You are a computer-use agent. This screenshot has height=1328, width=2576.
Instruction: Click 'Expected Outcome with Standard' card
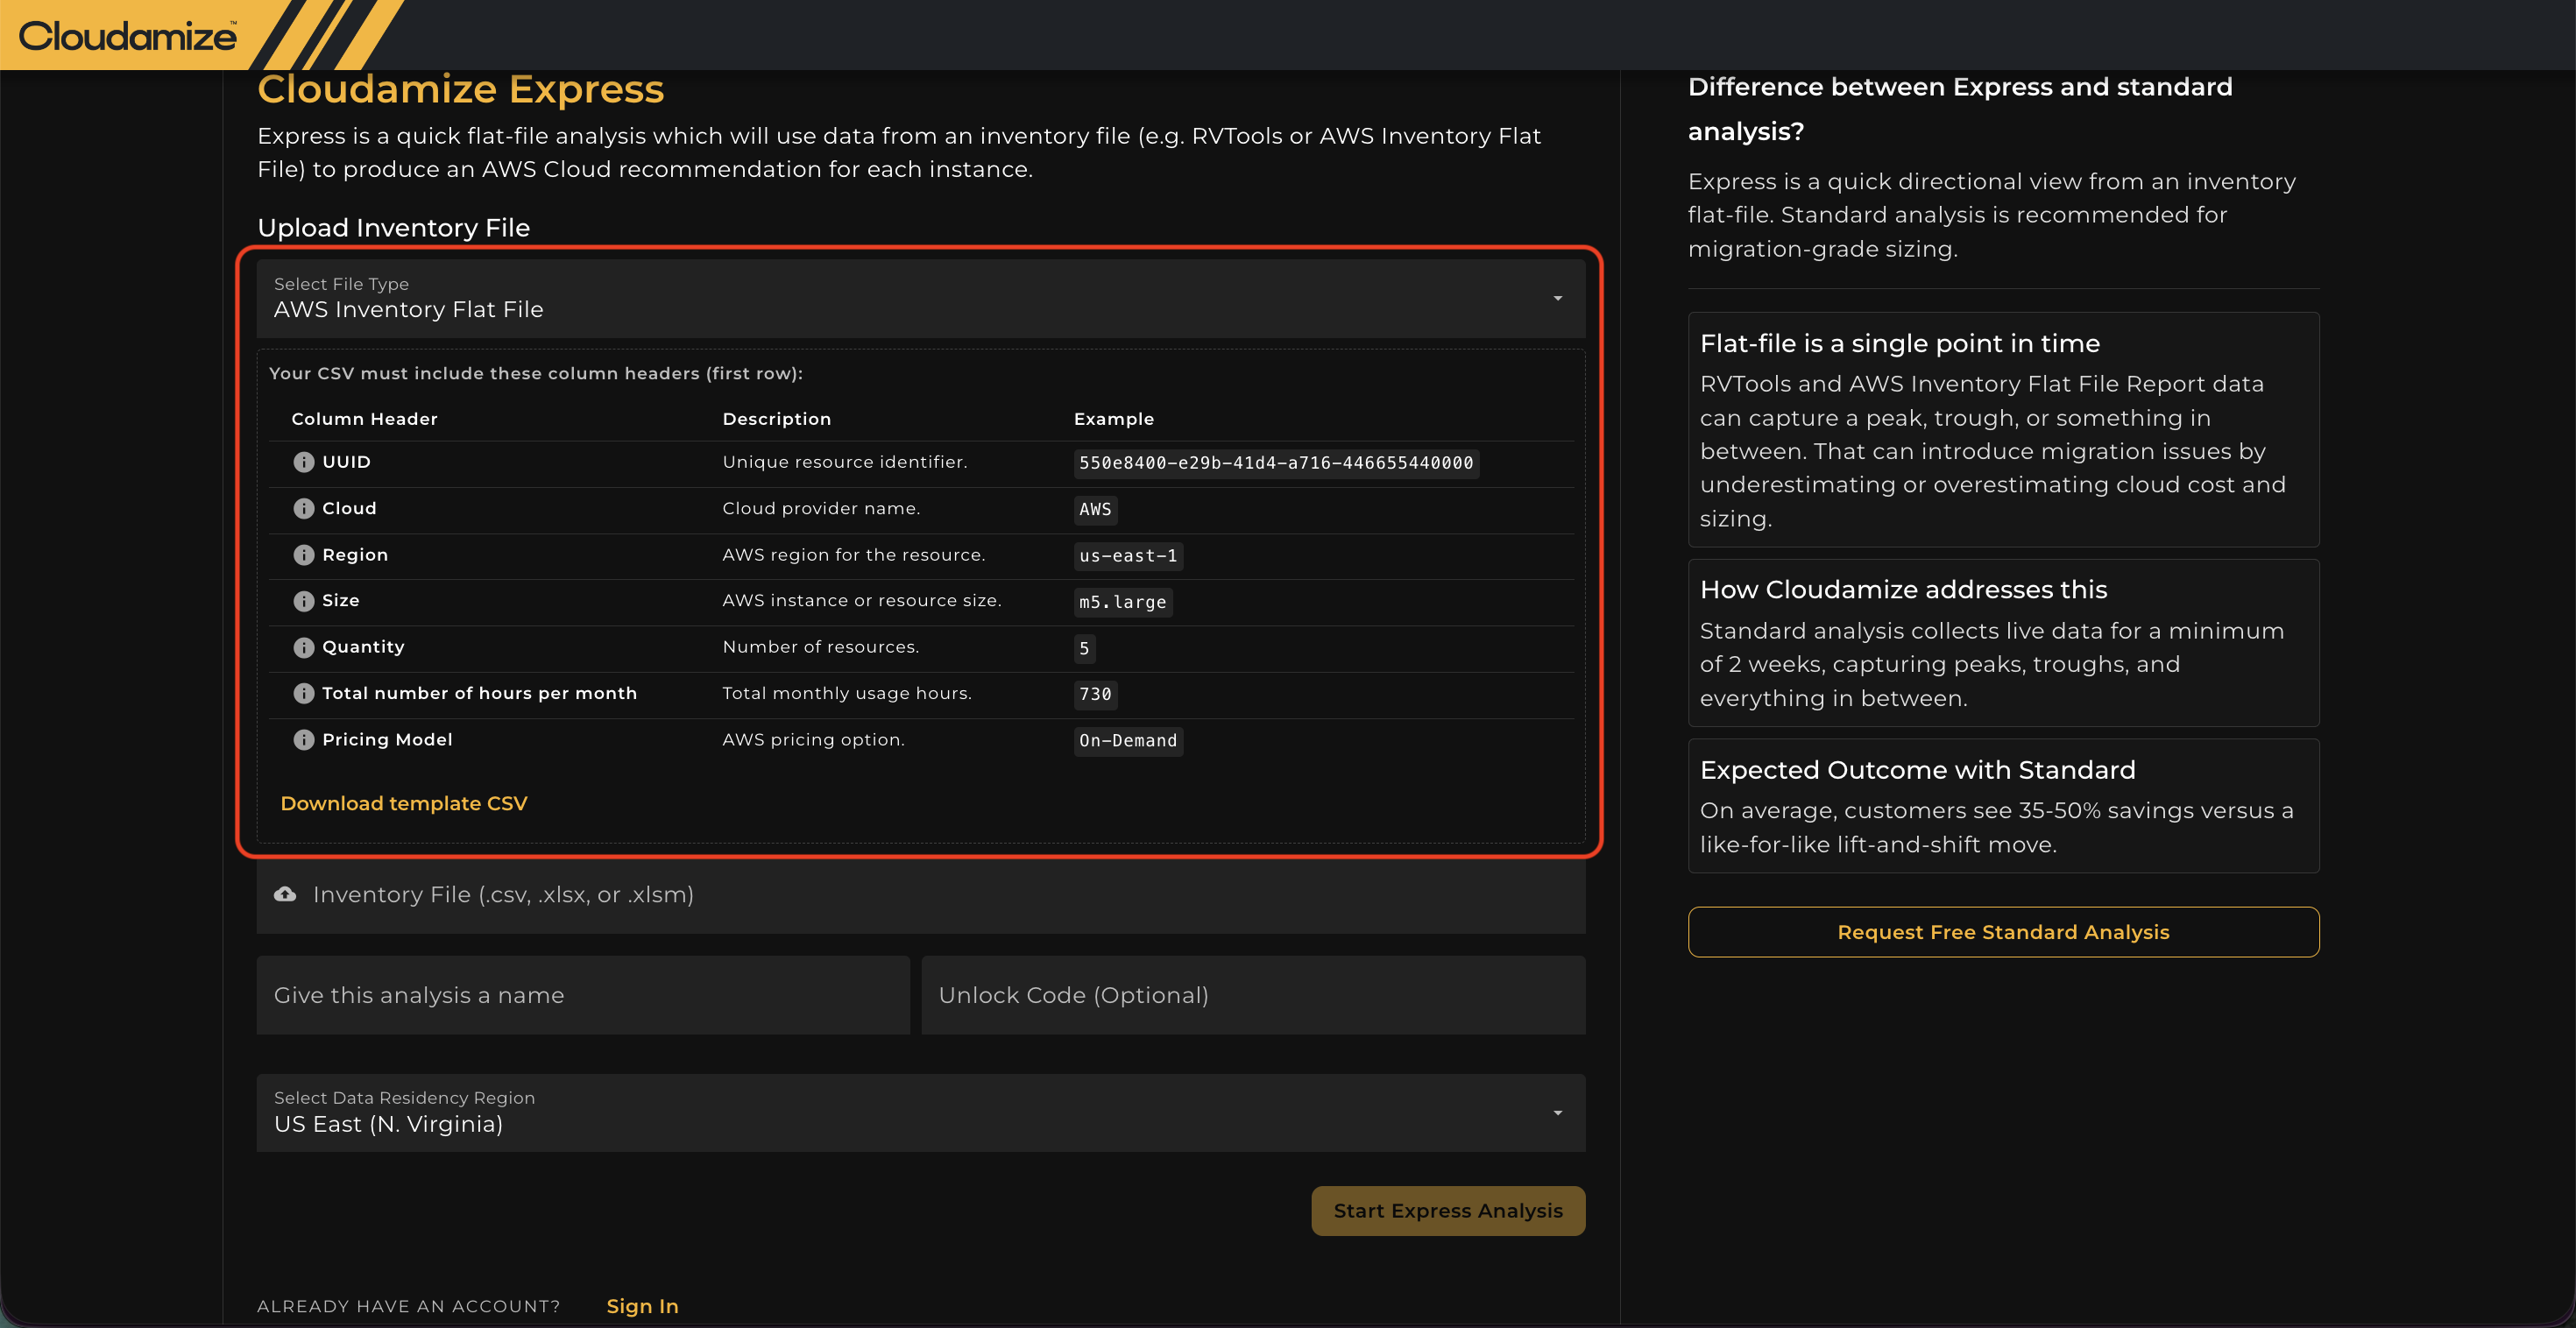(x=2003, y=806)
